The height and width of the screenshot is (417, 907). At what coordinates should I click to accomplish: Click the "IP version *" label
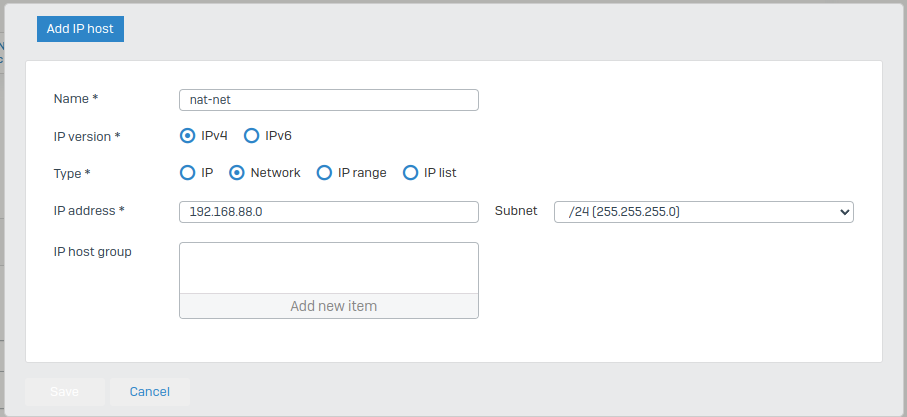point(87,136)
